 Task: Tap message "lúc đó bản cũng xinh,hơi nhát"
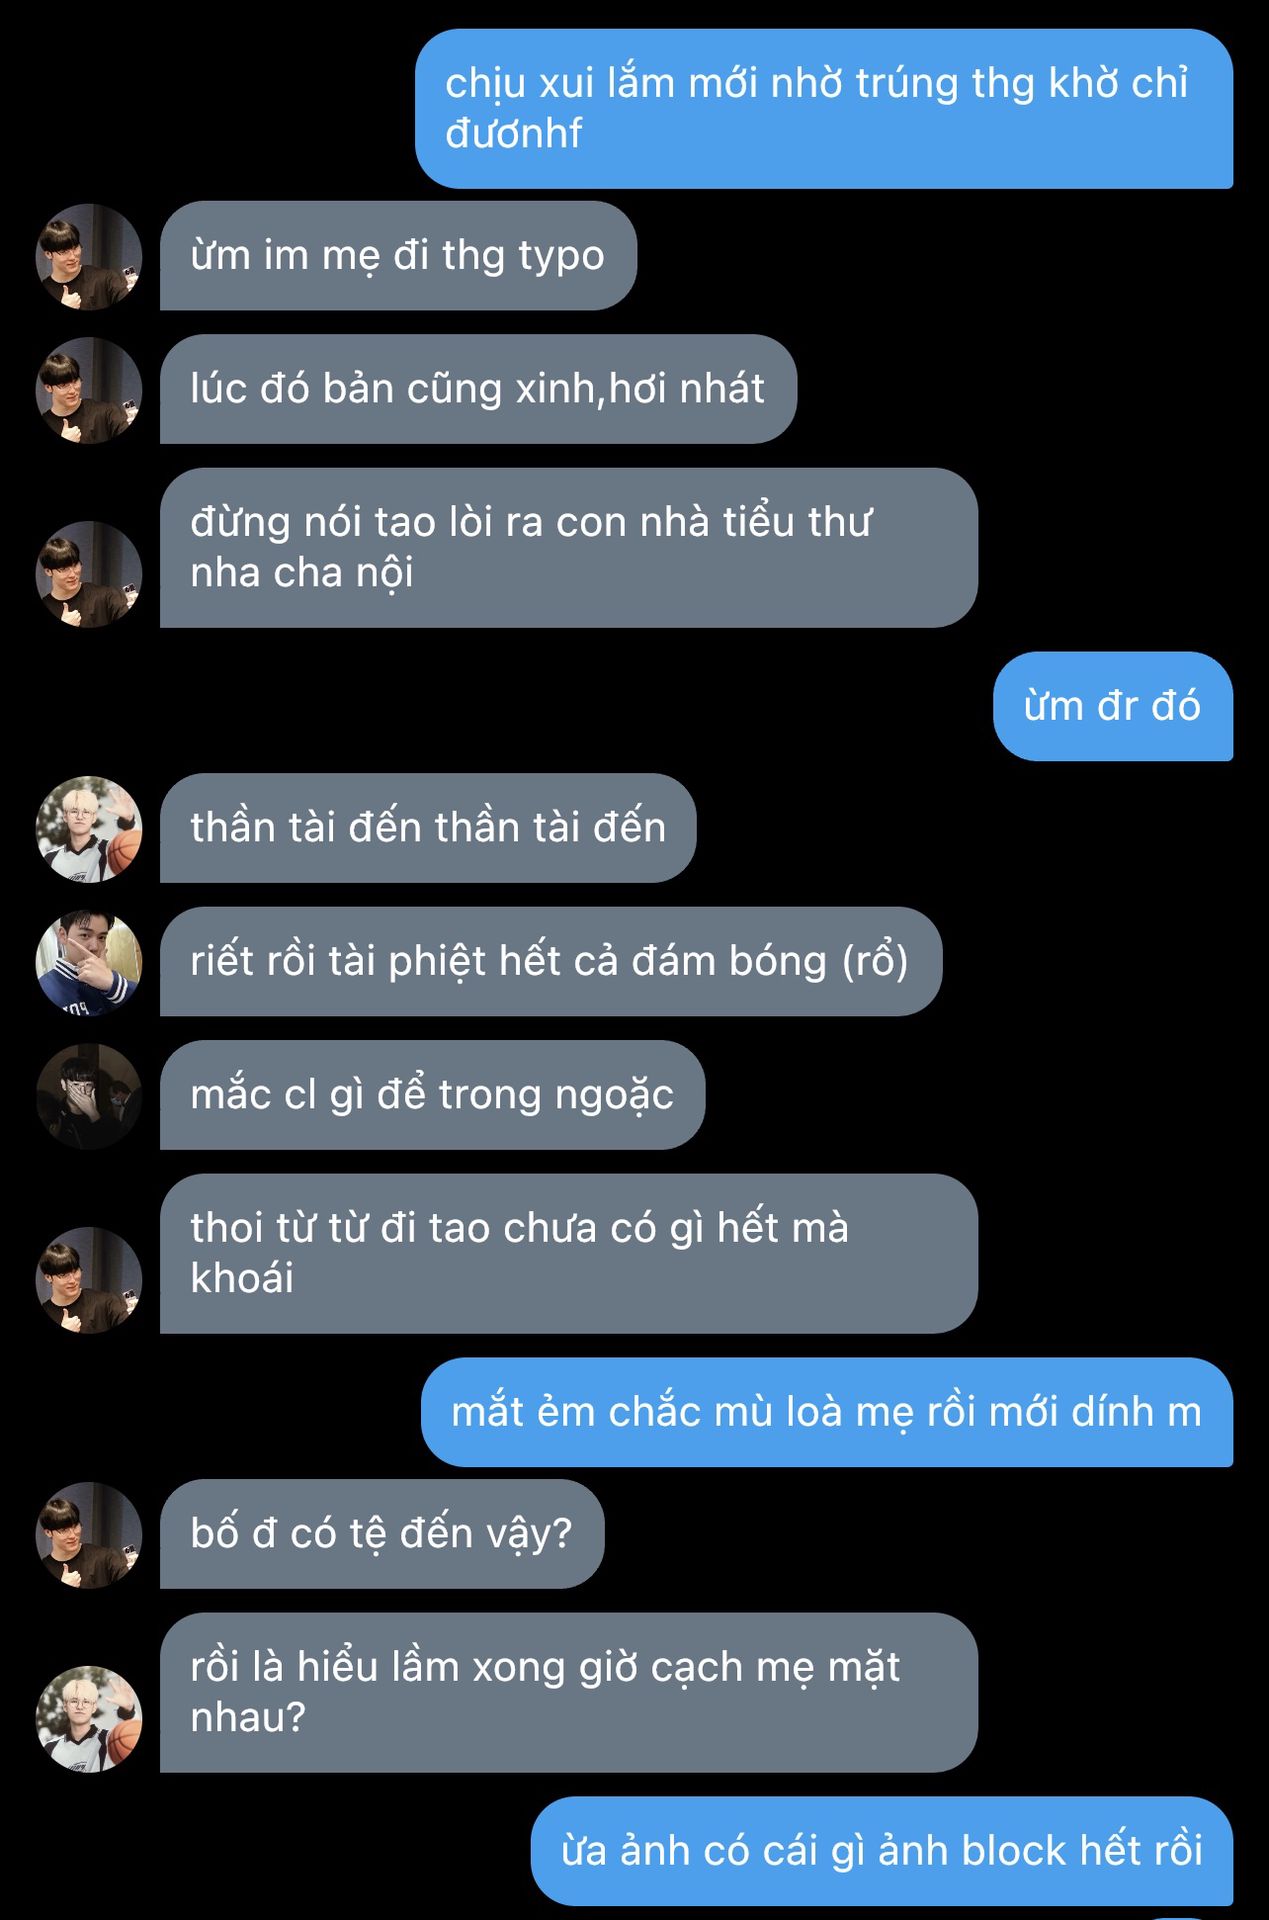[x=478, y=389]
